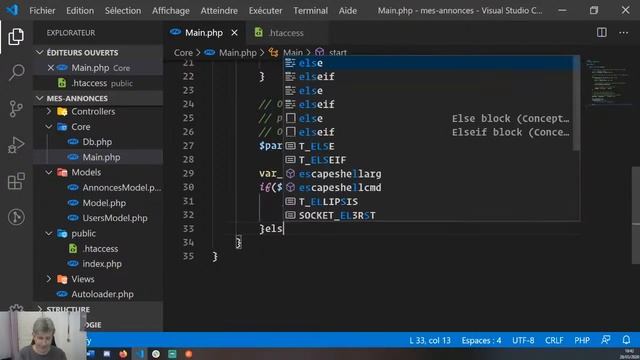Click the VS Code taskbar icon
Image resolution: width=640 pixels, height=360 pixels.
point(140,354)
